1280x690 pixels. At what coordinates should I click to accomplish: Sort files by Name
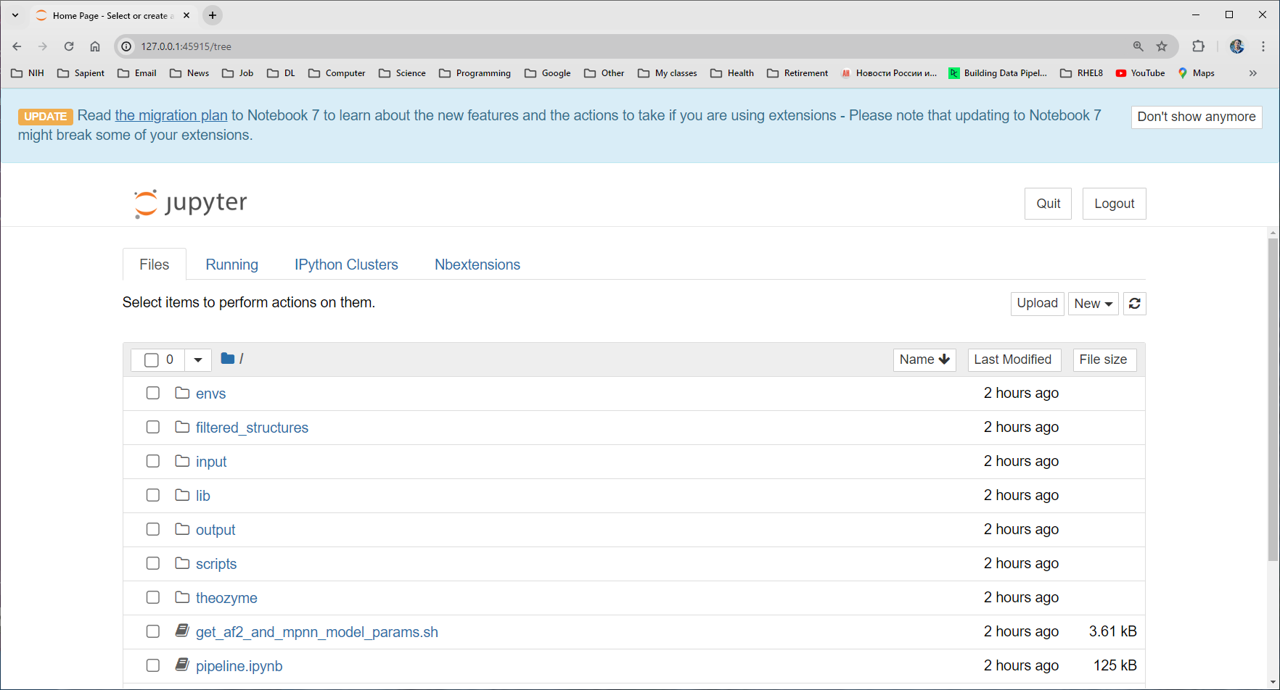click(924, 359)
